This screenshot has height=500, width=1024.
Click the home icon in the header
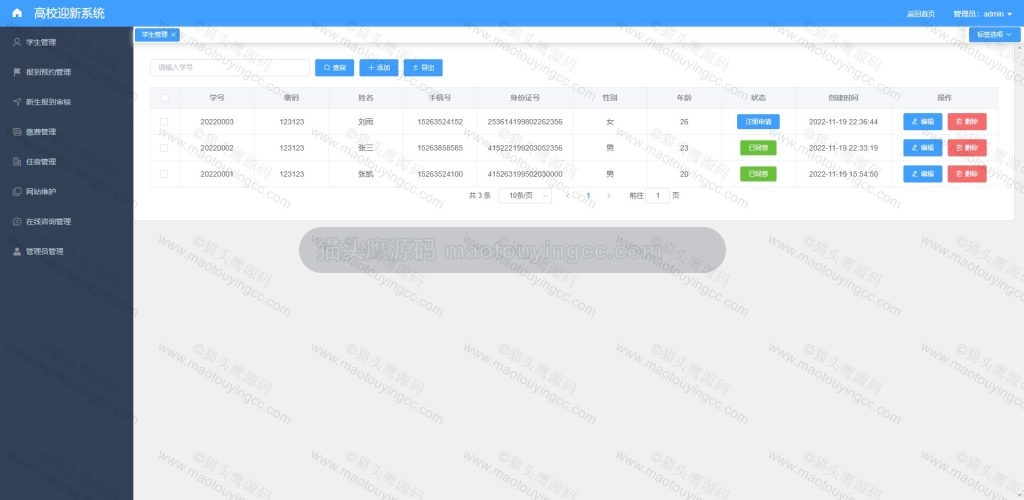[x=17, y=13]
